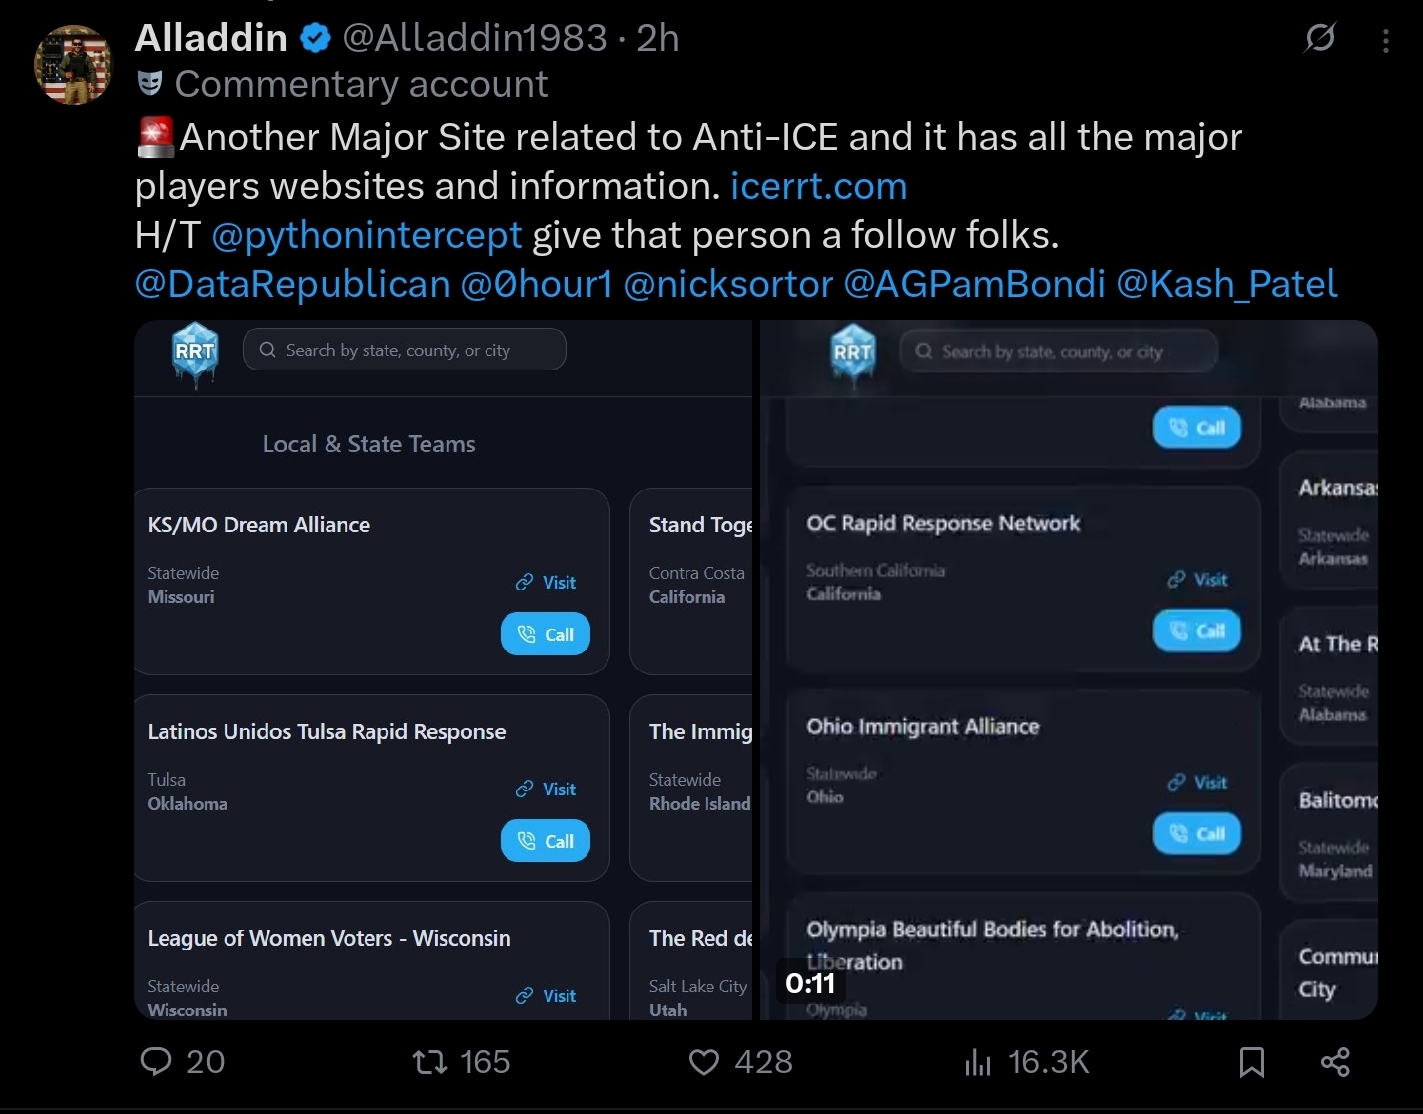Click the Alladdin display name
The width and height of the screenshot is (1423, 1114).
click(211, 38)
